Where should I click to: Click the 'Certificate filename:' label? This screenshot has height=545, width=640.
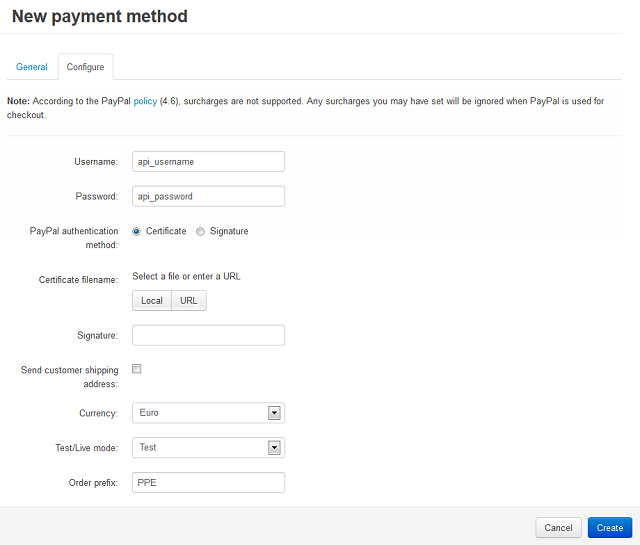coord(78,280)
